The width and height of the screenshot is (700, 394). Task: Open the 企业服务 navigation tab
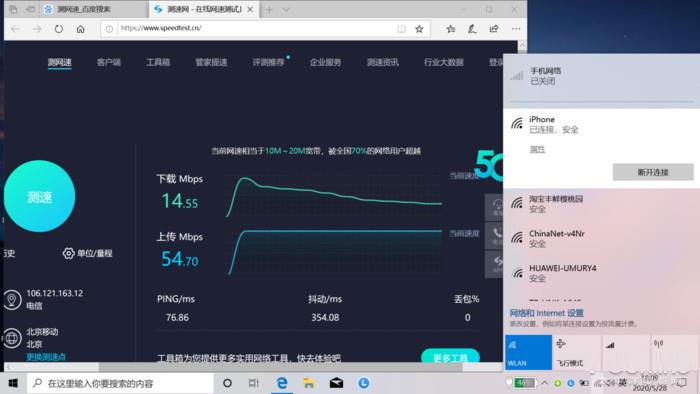325,62
